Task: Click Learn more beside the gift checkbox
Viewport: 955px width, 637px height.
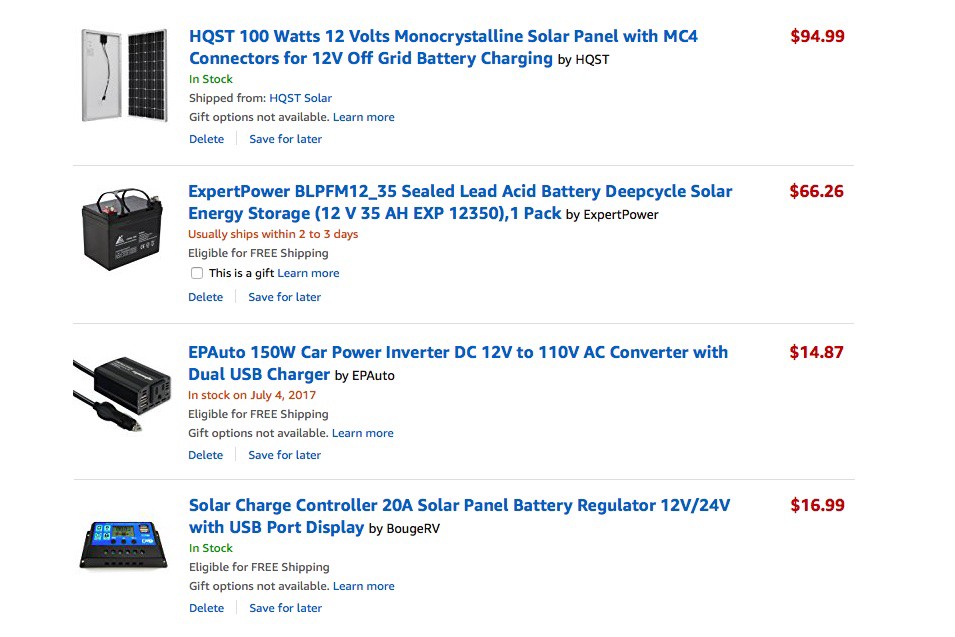Action: click(308, 273)
